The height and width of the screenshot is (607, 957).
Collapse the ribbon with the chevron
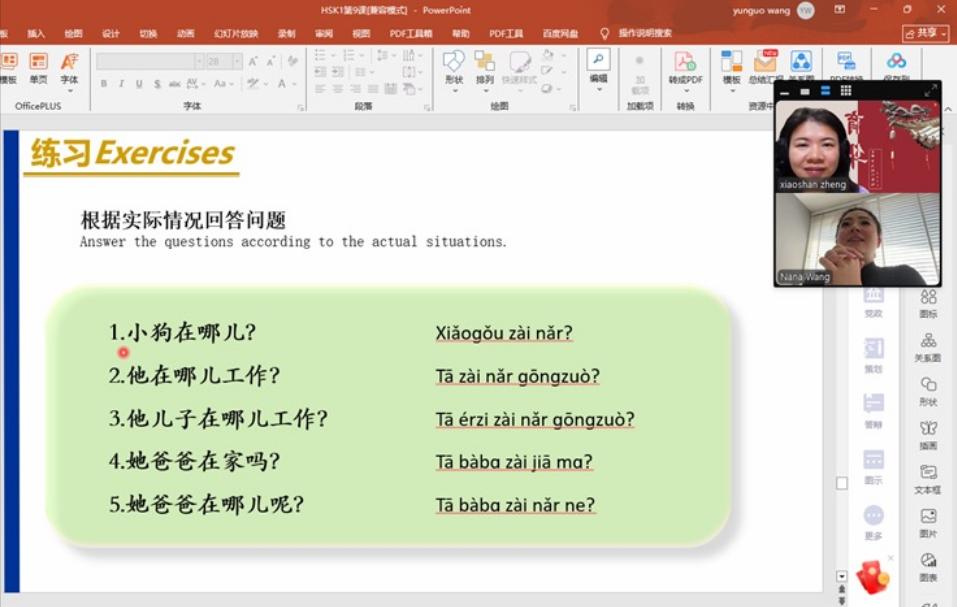(948, 109)
